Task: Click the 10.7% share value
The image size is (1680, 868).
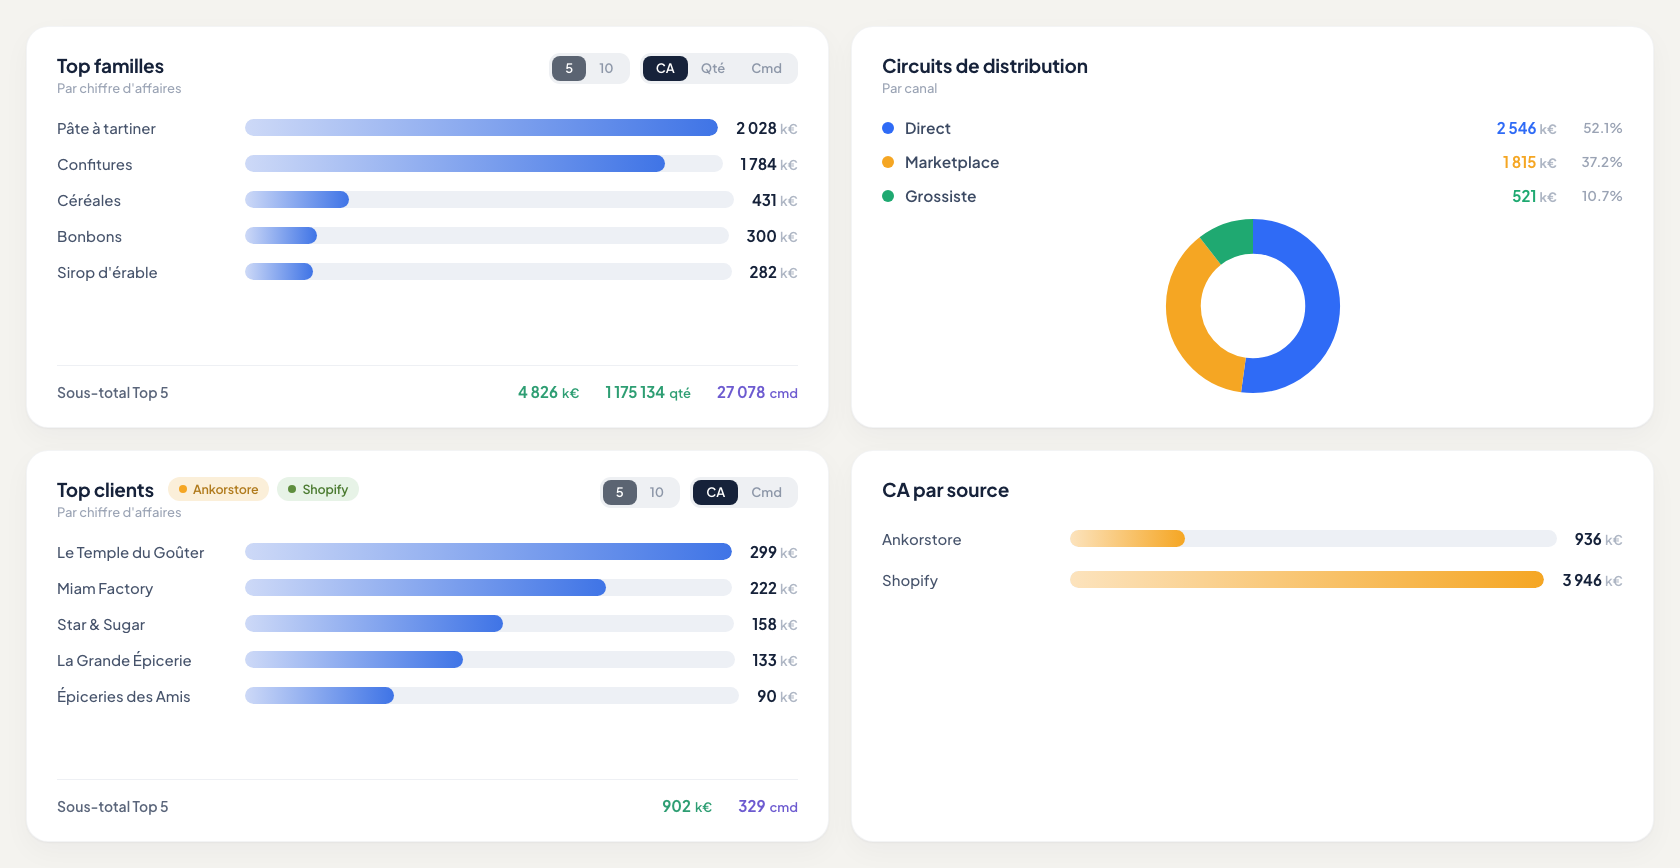Action: coord(1602,196)
